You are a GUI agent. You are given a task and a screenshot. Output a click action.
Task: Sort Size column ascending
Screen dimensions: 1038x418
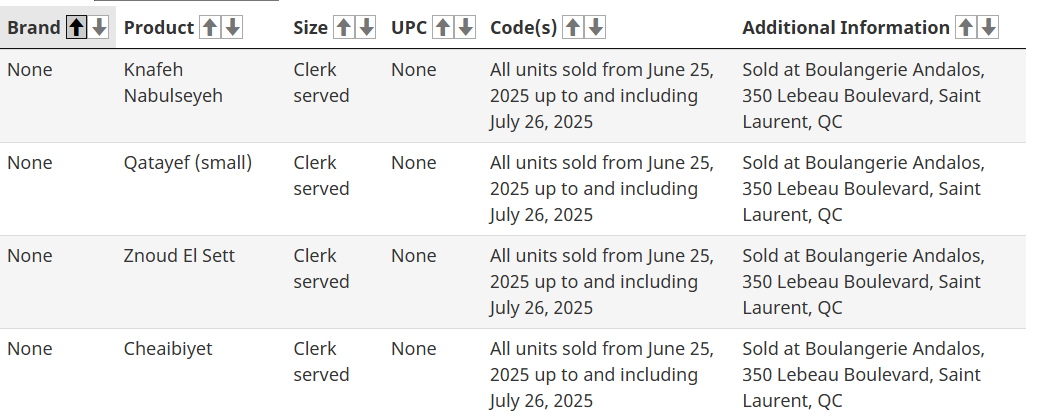click(x=343, y=28)
